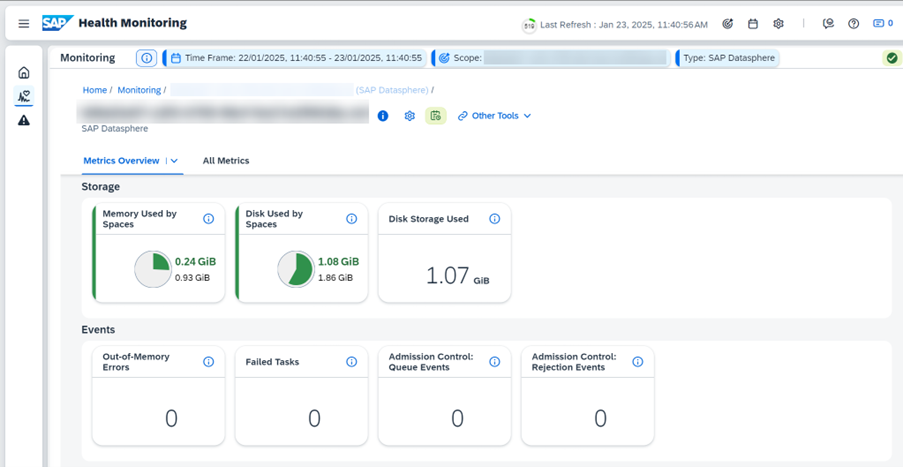This screenshot has width=903, height=467.
Task: Open the hamburger navigation menu
Action: 24,24
